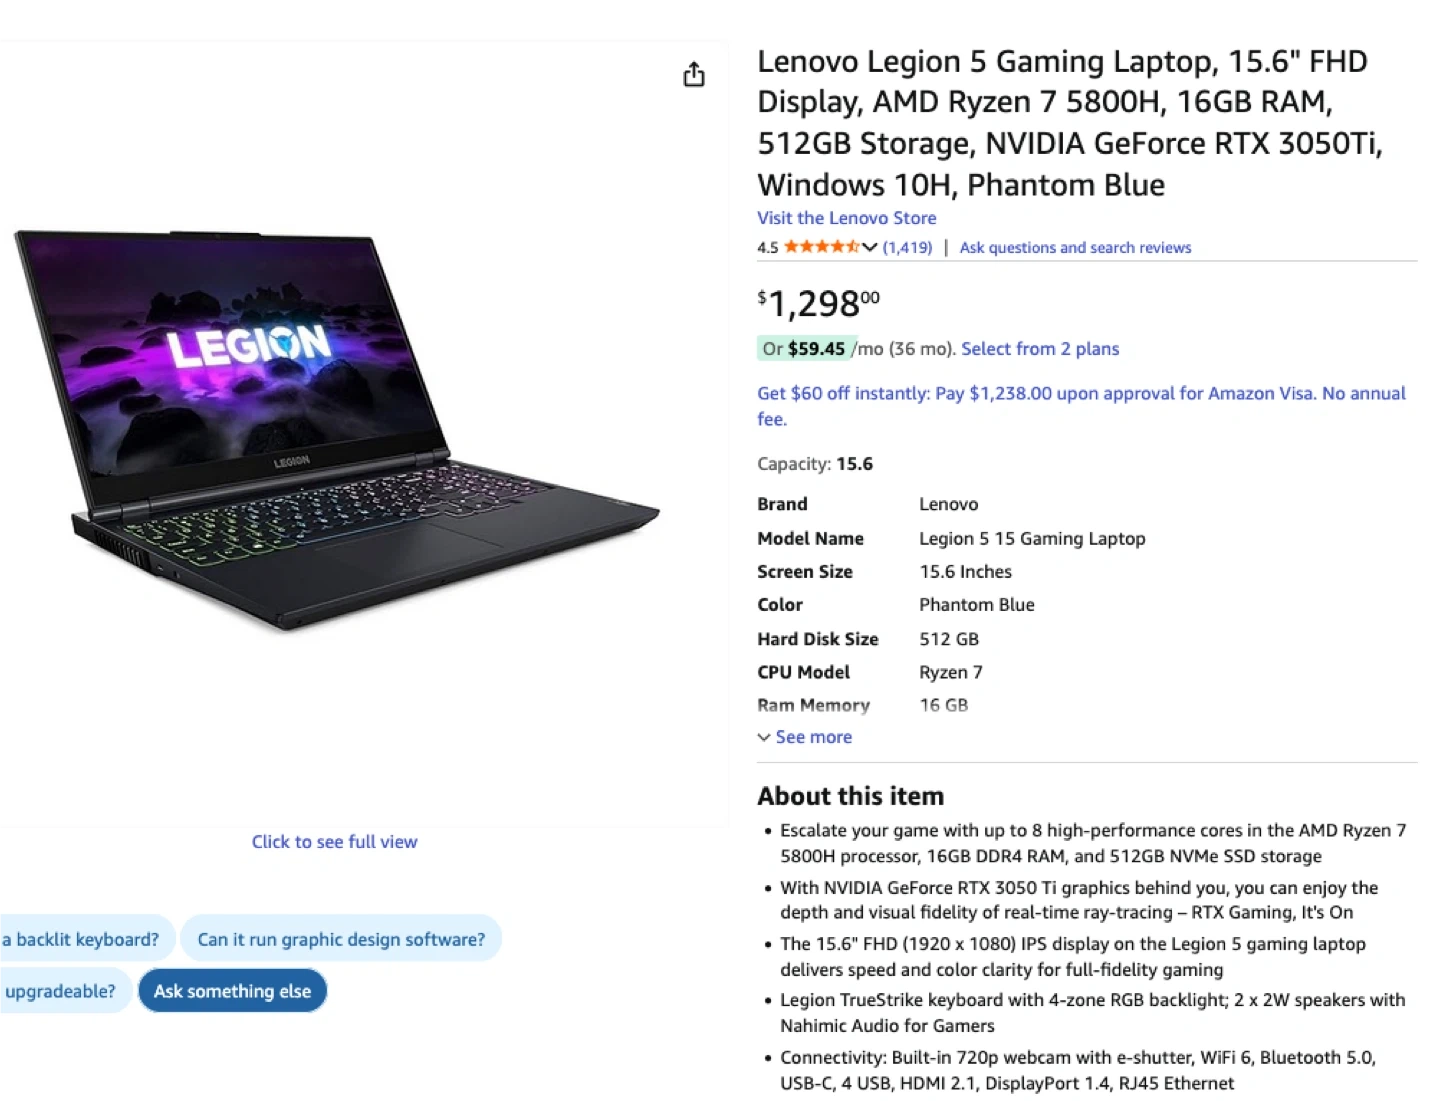Click the Ask something else button
1440x1101 pixels.
tap(232, 991)
